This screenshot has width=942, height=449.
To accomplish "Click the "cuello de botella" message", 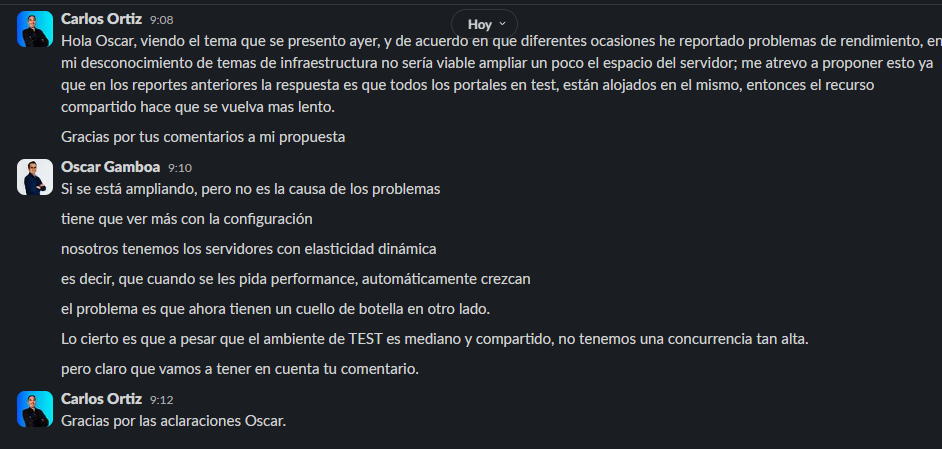I will pos(275,309).
